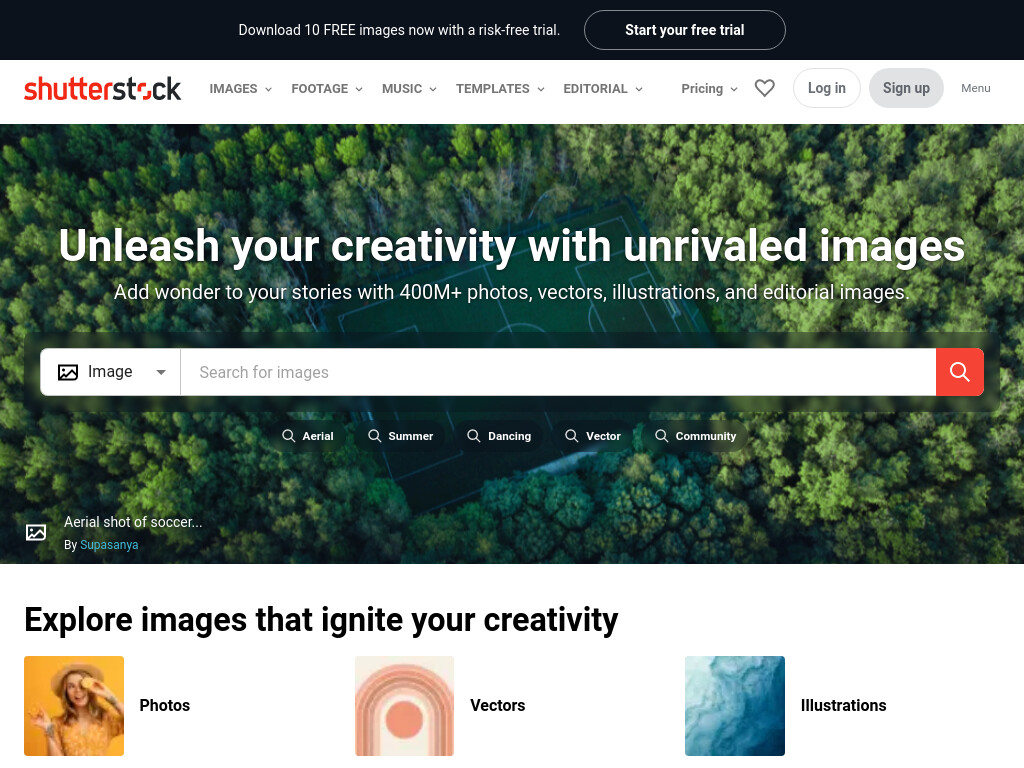Click magnifier icon on Community chip

coord(662,436)
